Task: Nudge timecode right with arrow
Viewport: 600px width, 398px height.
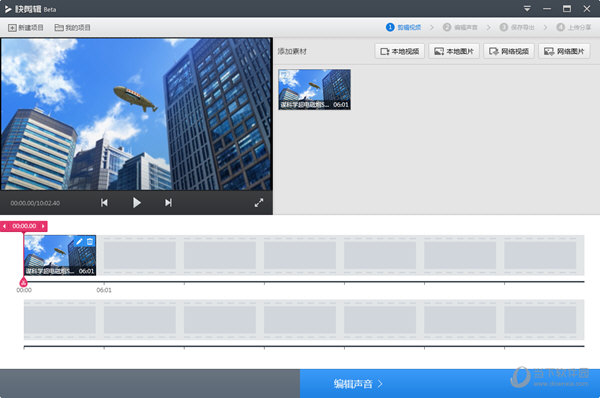Action: [x=43, y=226]
